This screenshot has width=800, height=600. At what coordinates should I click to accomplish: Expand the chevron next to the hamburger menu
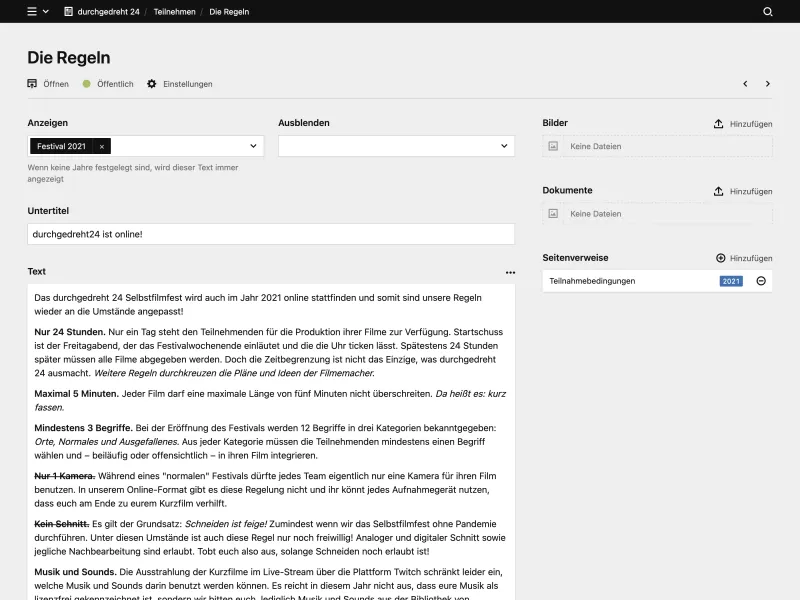coord(44,11)
